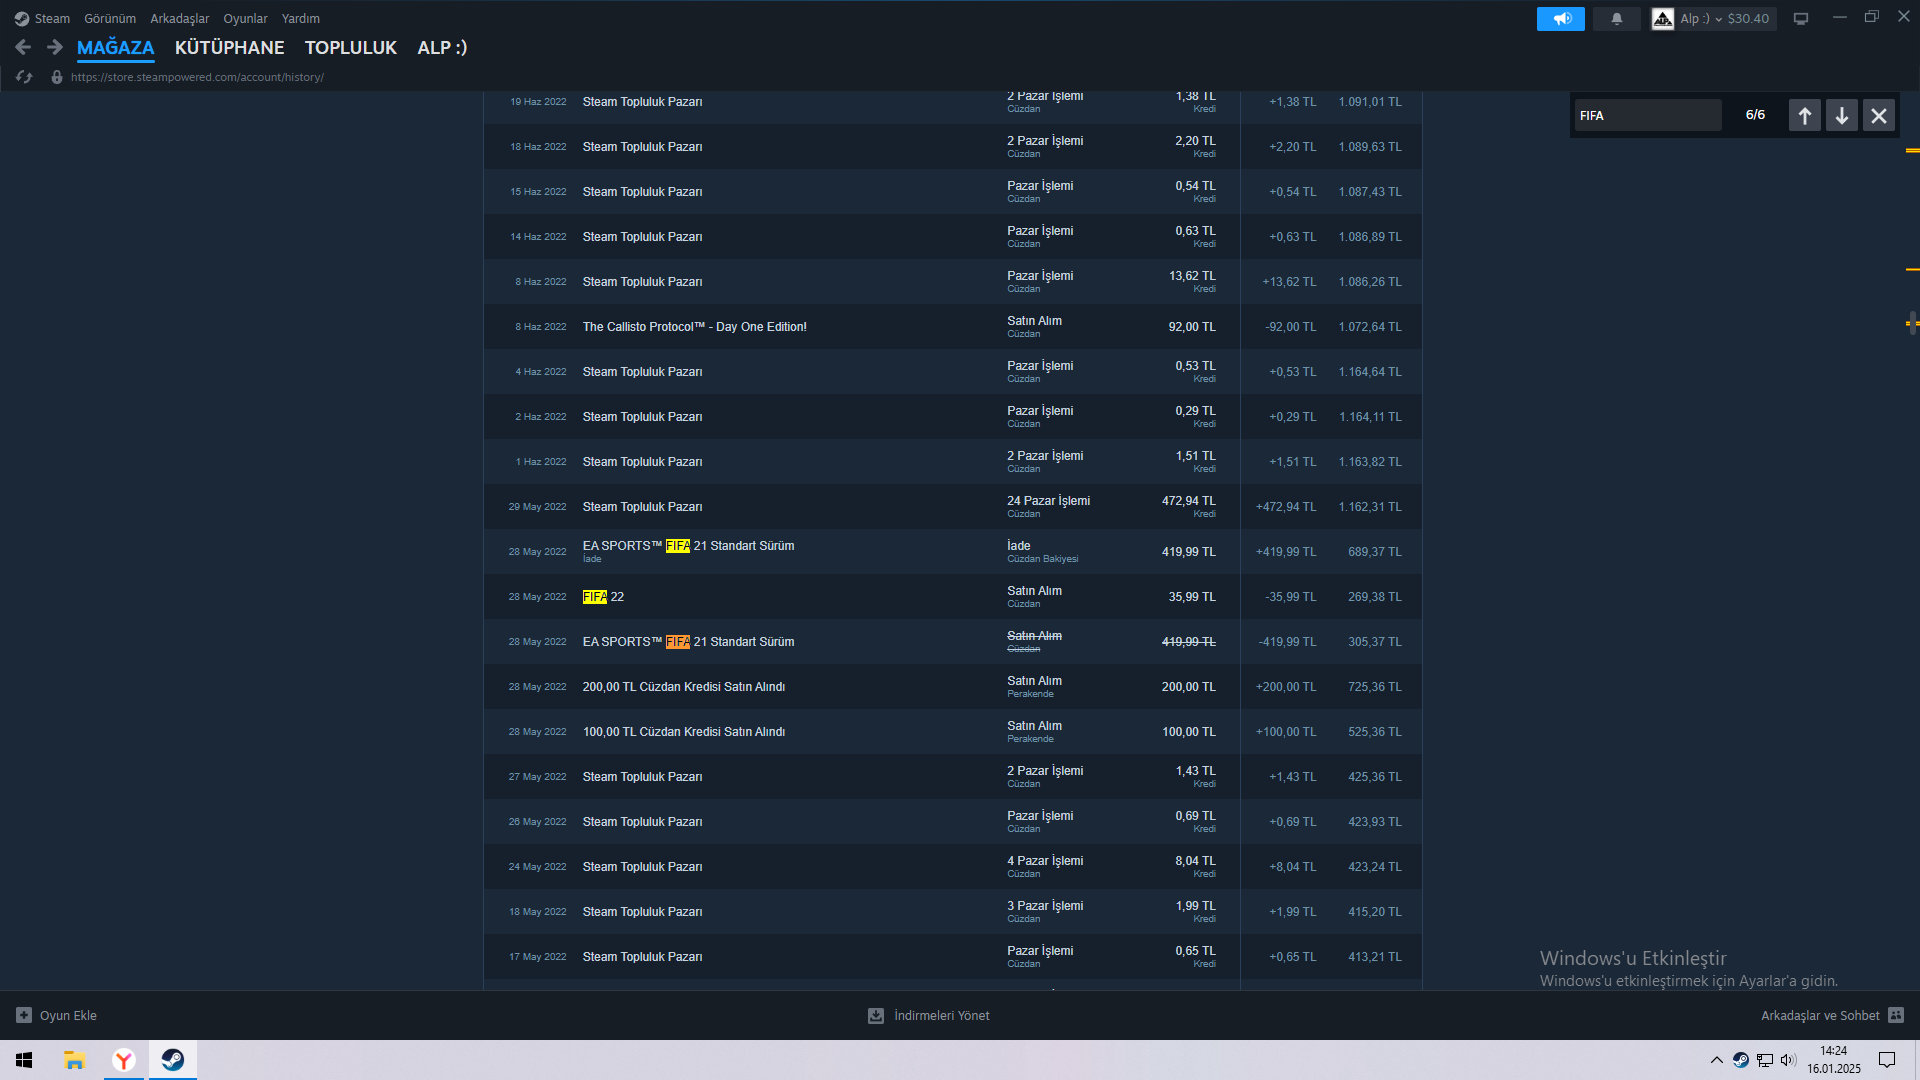Go to the TOPLULUK tab
This screenshot has height=1080, width=1920.
point(350,47)
